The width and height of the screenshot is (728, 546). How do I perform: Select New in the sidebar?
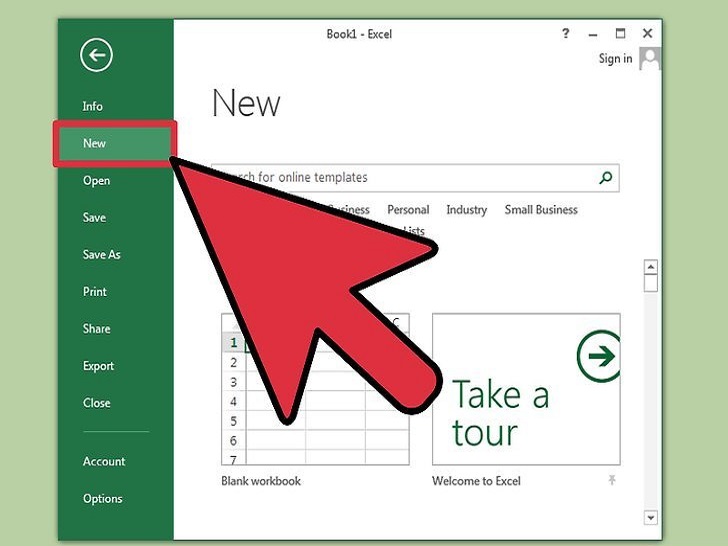115,143
